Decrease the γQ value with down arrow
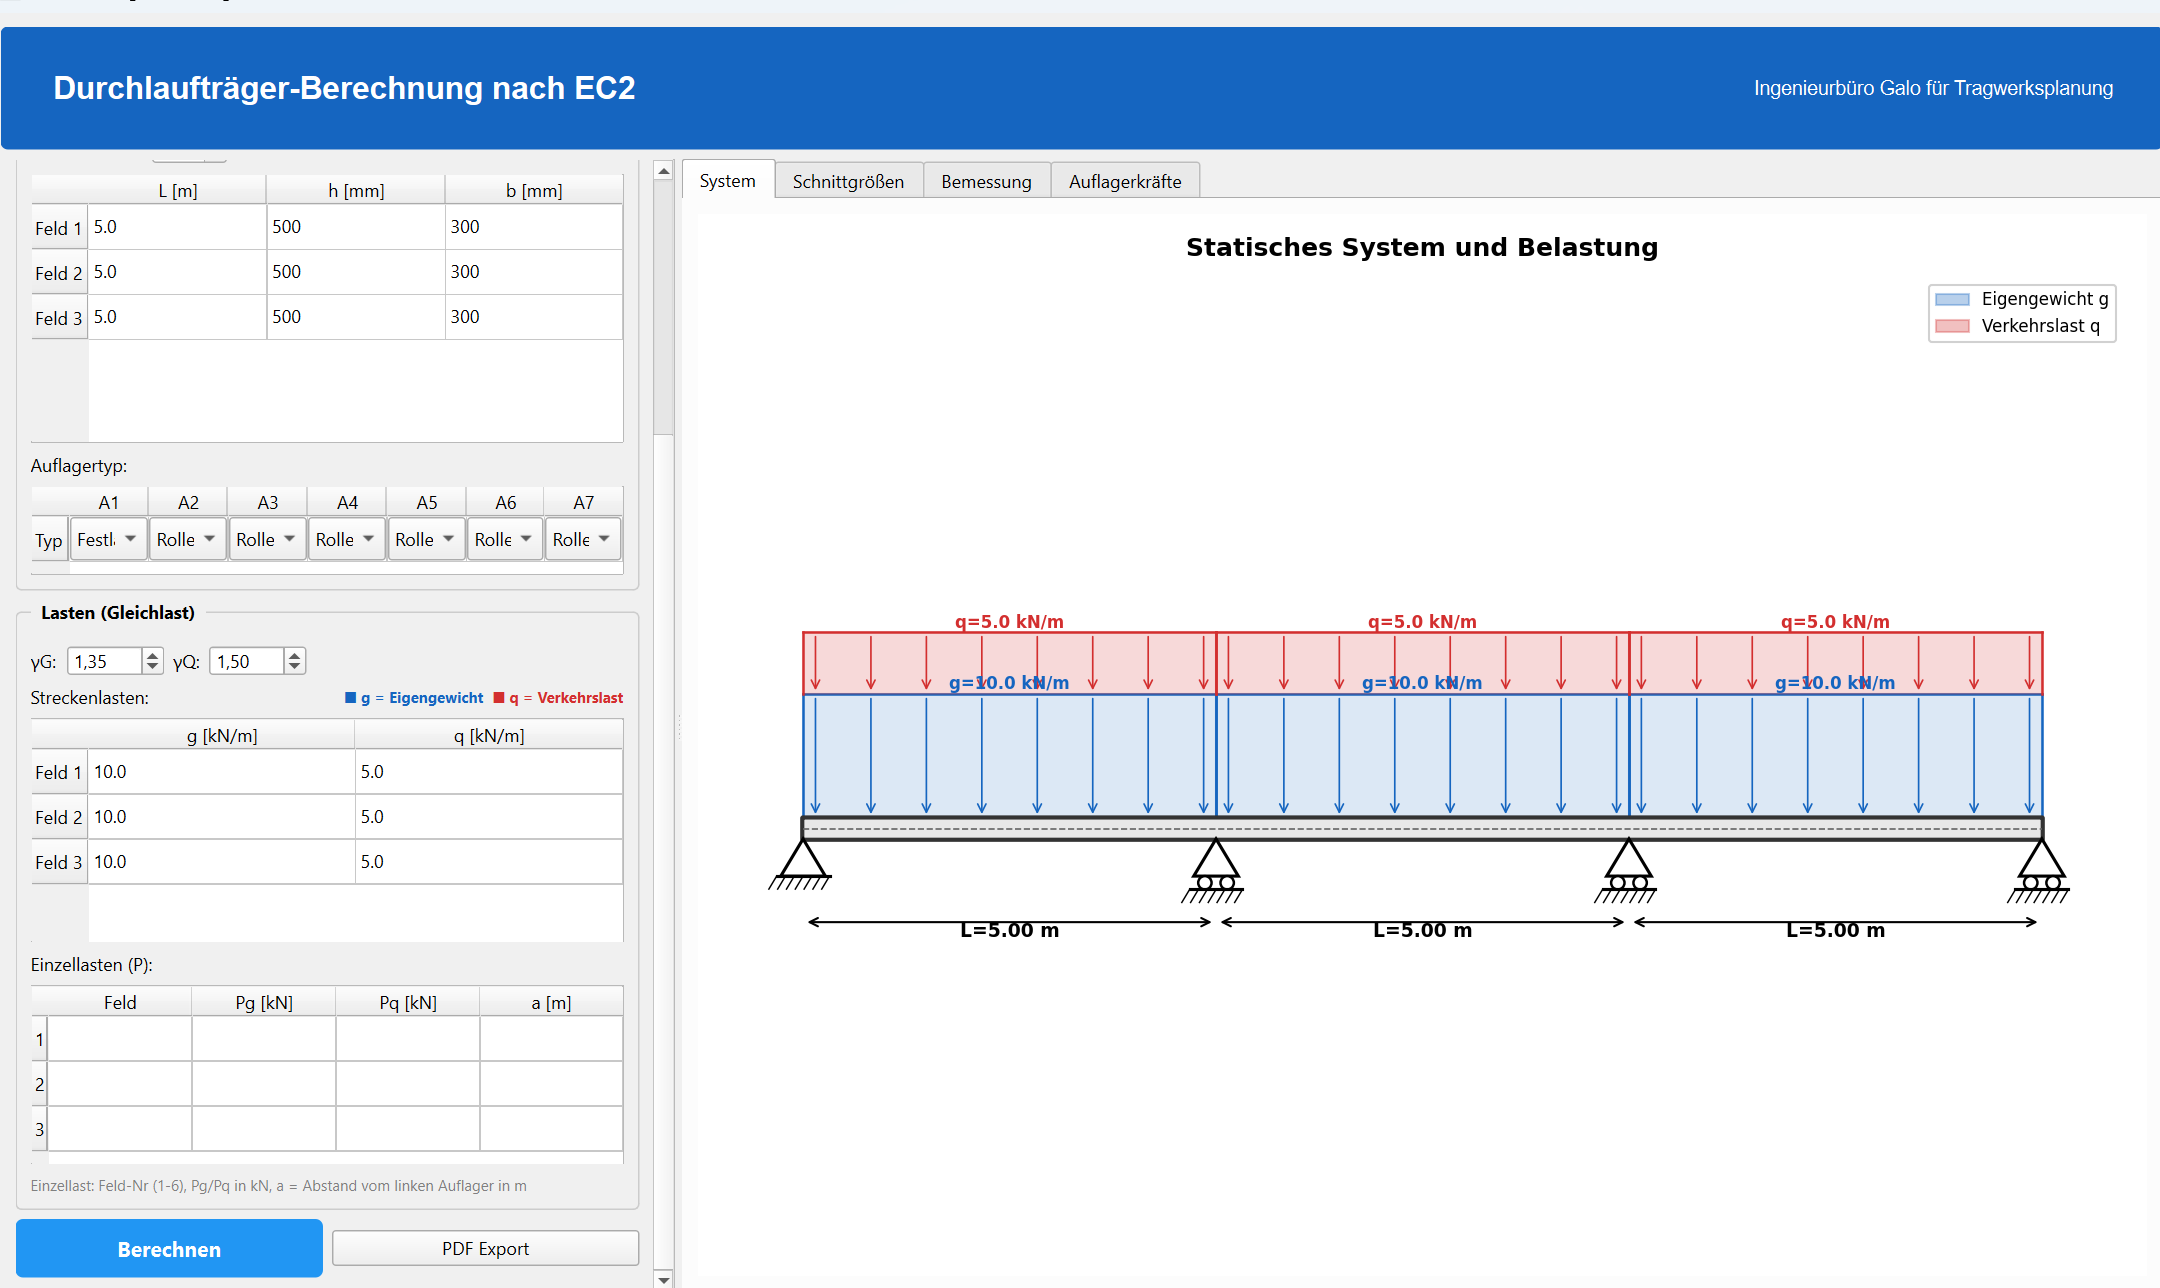 294,667
